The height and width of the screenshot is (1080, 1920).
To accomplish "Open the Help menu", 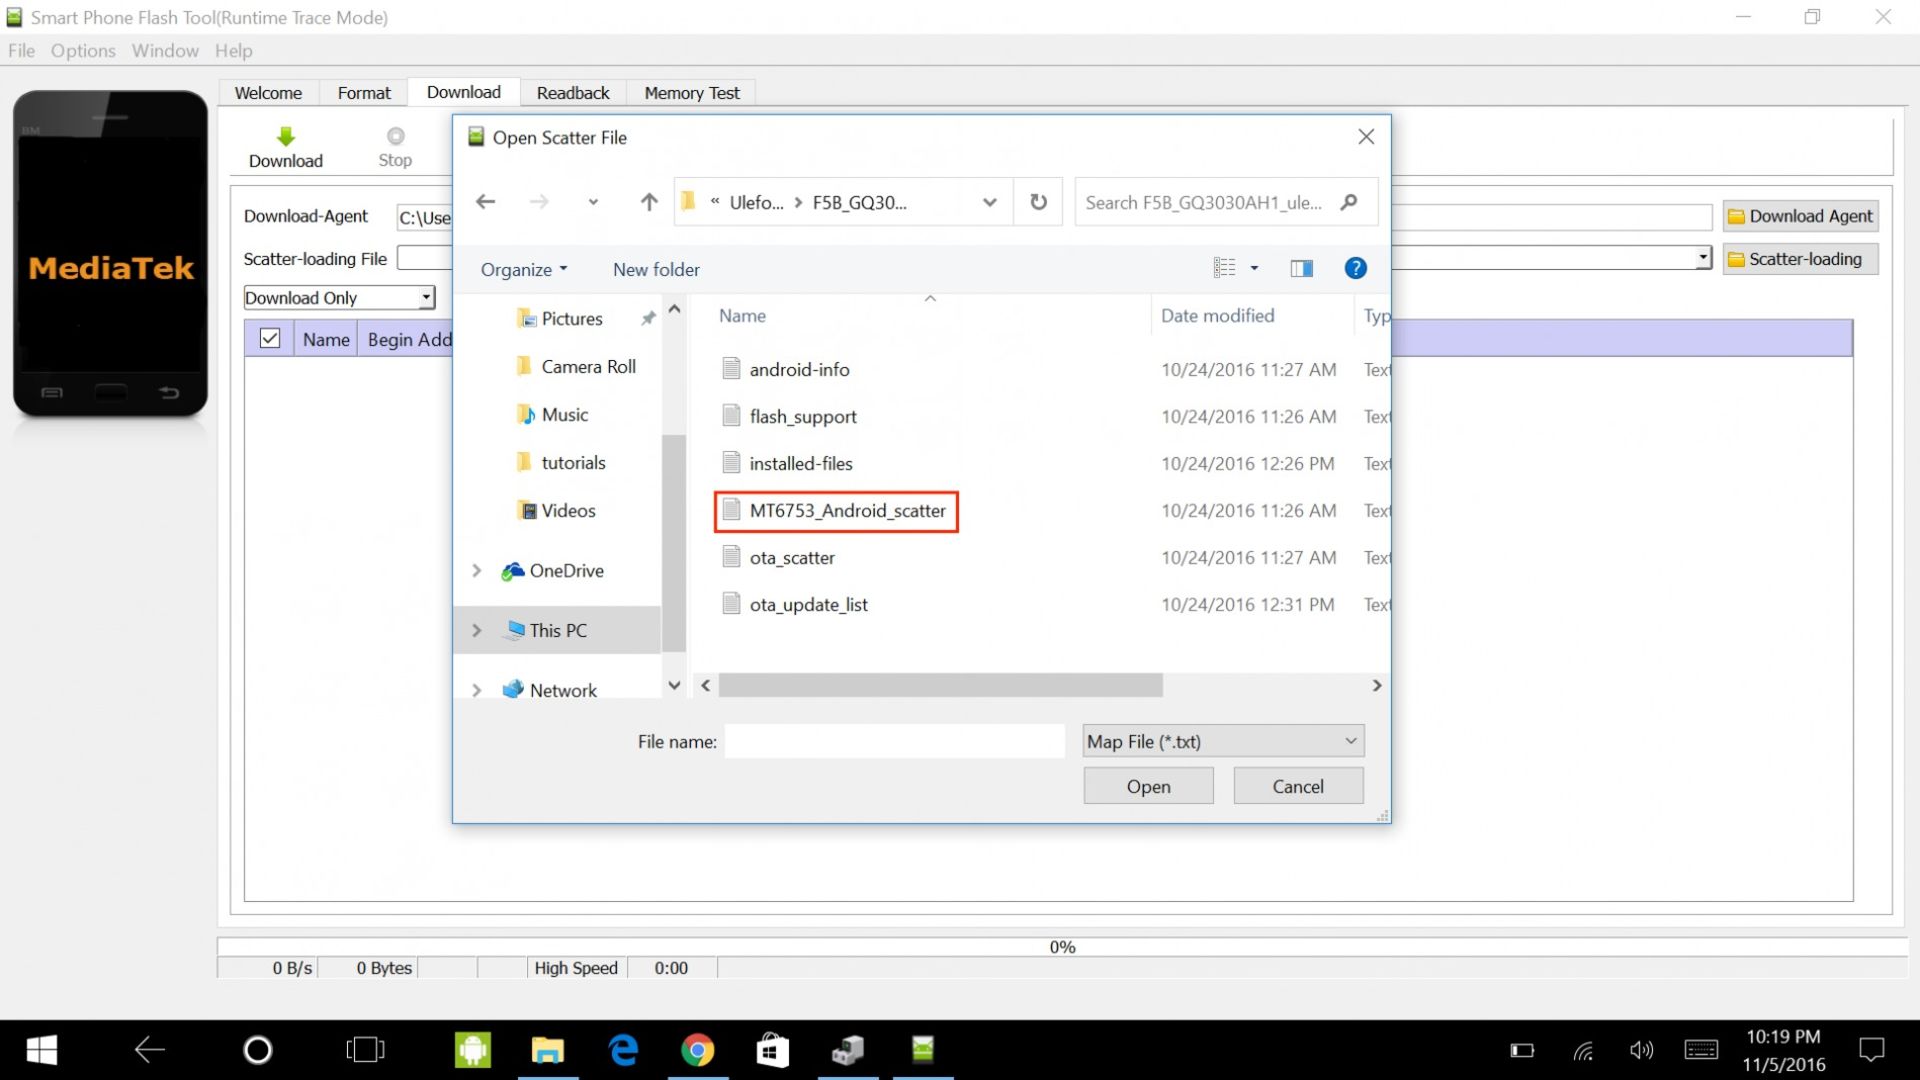I will [x=233, y=50].
